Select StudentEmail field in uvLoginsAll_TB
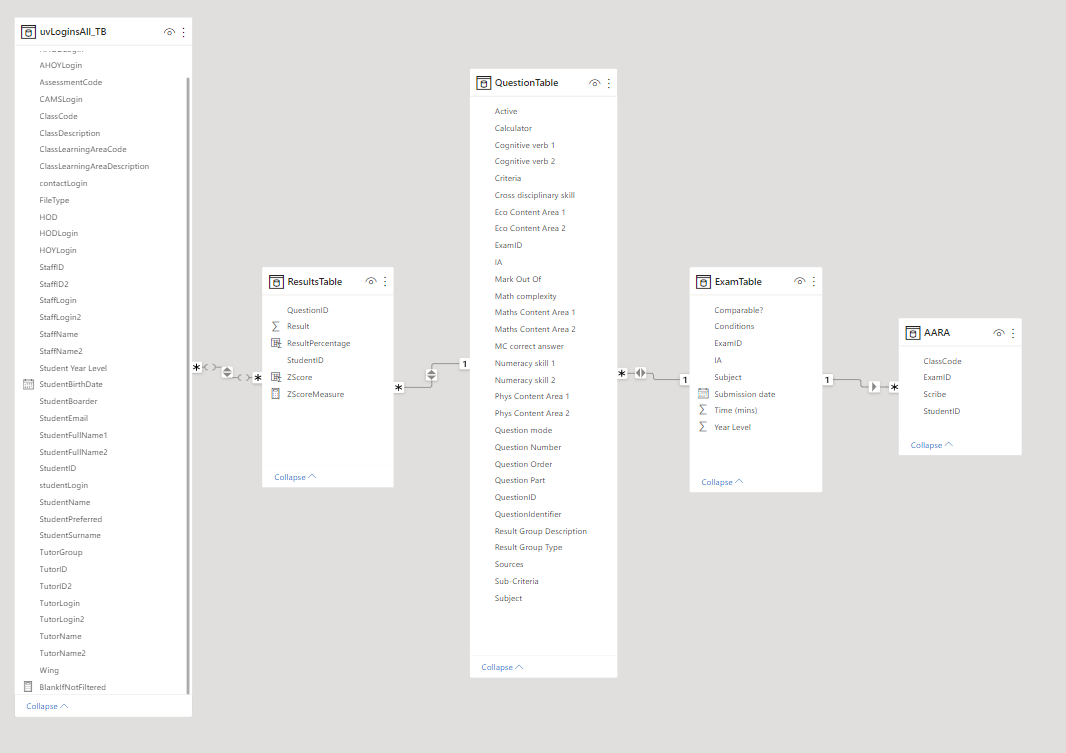The height and width of the screenshot is (753, 1066). coord(63,418)
